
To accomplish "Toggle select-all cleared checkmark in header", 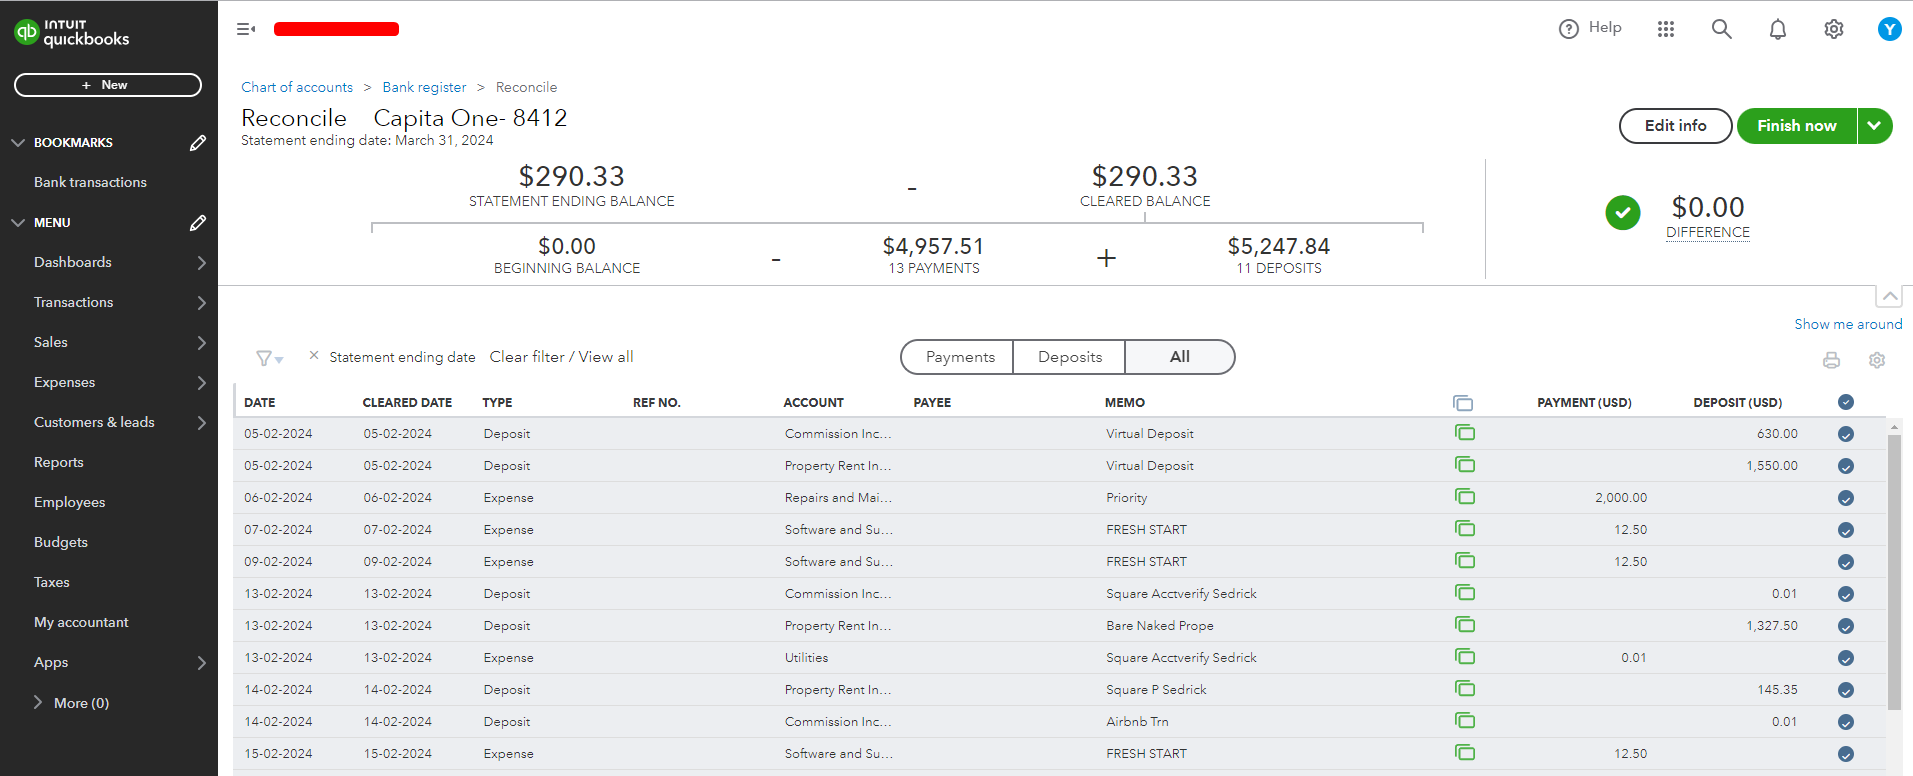I will pos(1846,402).
